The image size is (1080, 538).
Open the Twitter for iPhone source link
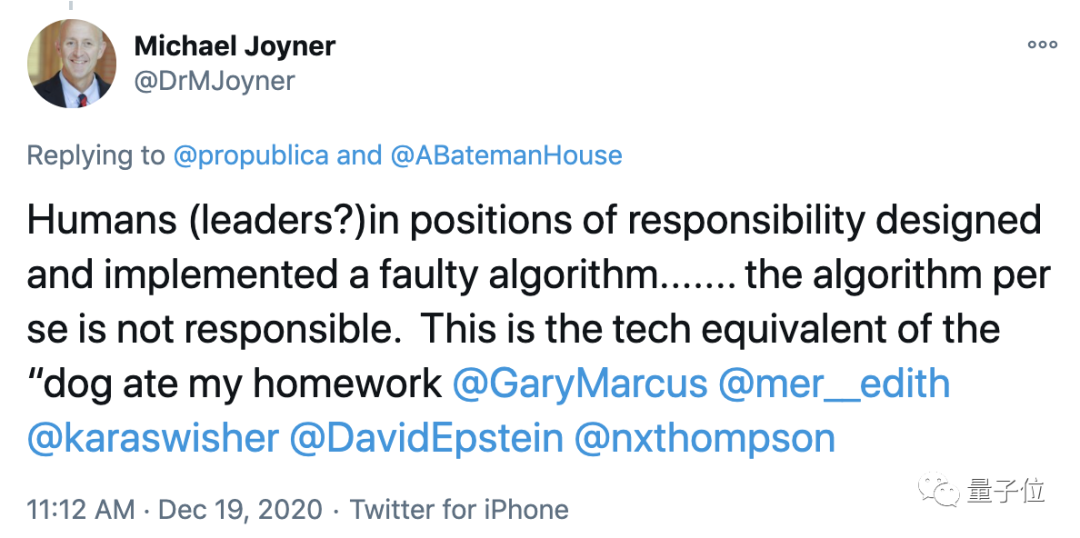click(459, 509)
